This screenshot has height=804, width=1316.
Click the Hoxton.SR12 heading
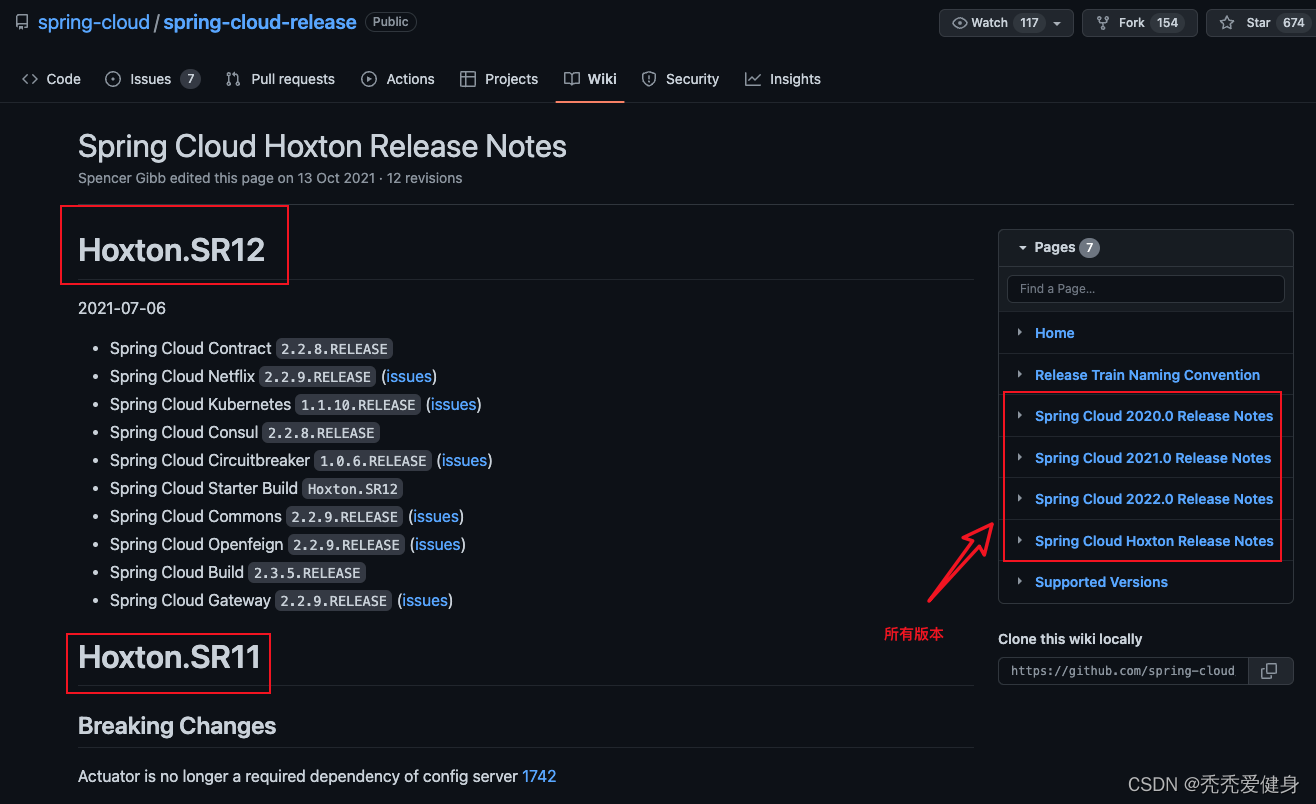click(172, 250)
